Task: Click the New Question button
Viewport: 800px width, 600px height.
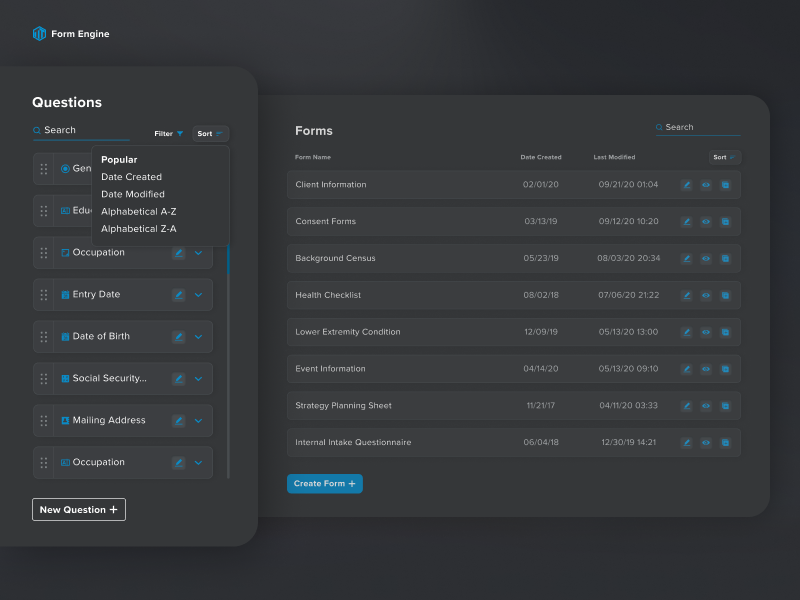Action: pos(78,509)
